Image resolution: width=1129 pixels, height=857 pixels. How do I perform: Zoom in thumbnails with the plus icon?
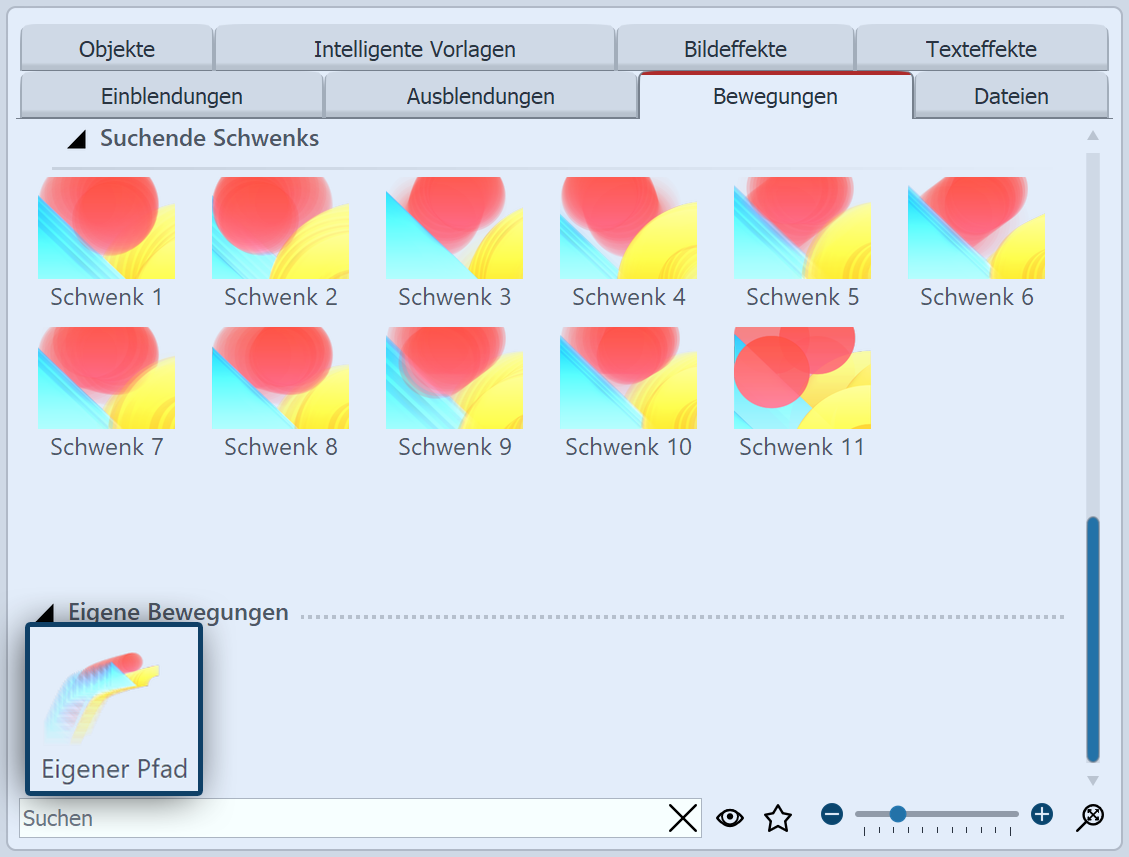[1041, 815]
